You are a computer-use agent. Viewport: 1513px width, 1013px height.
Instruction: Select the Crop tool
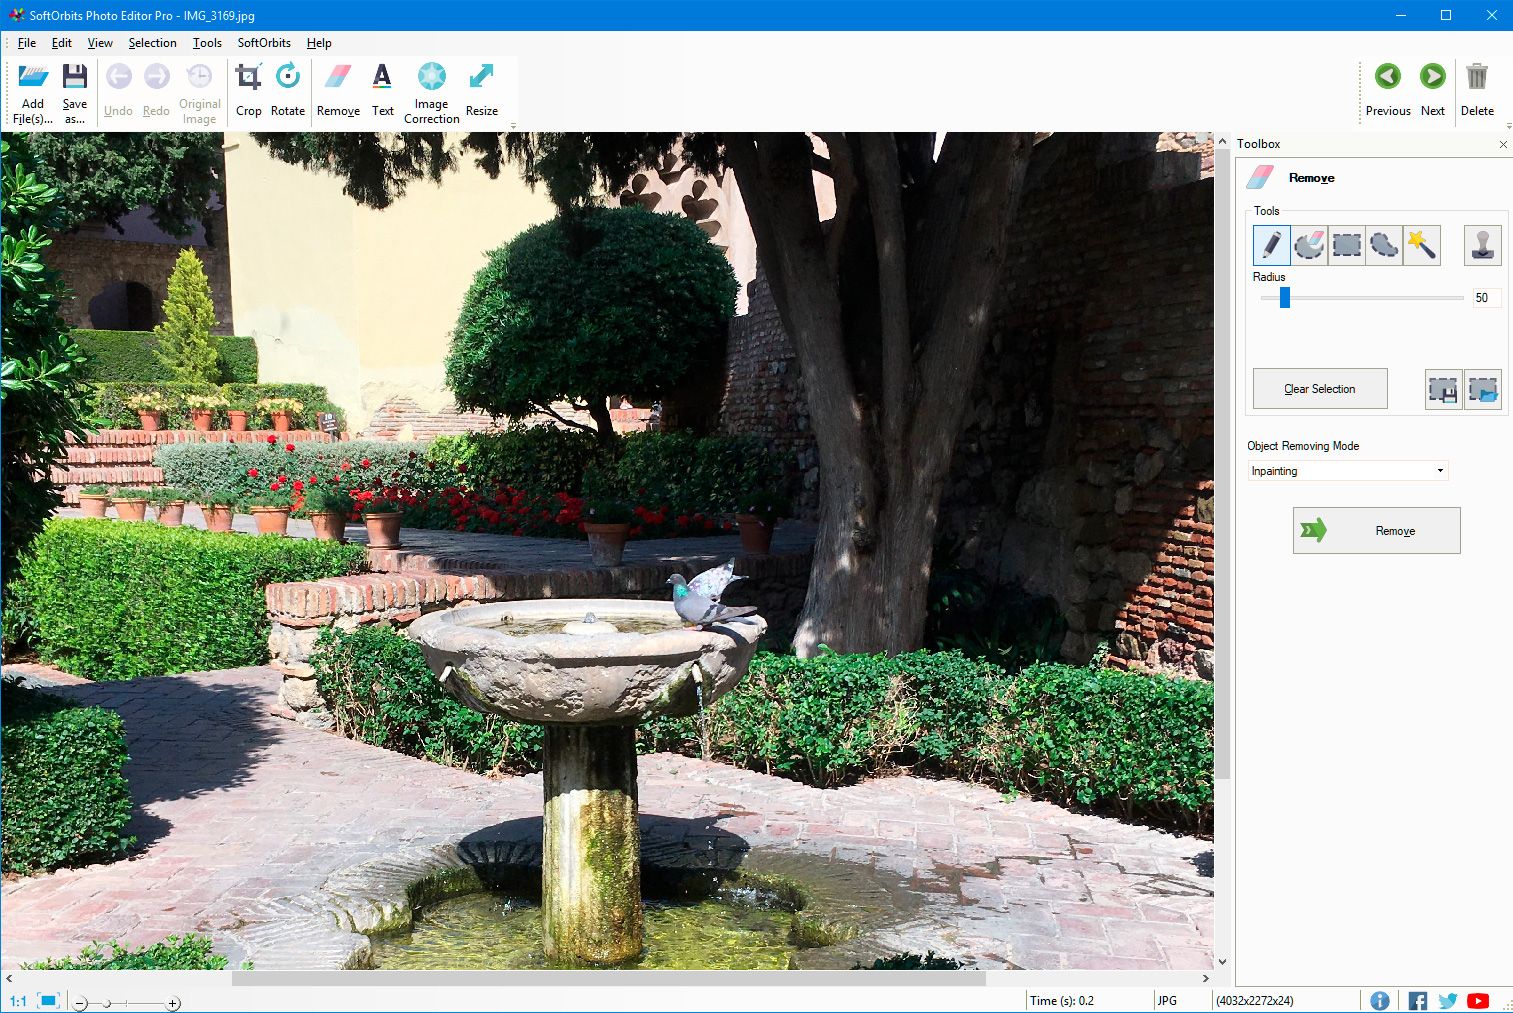(248, 90)
